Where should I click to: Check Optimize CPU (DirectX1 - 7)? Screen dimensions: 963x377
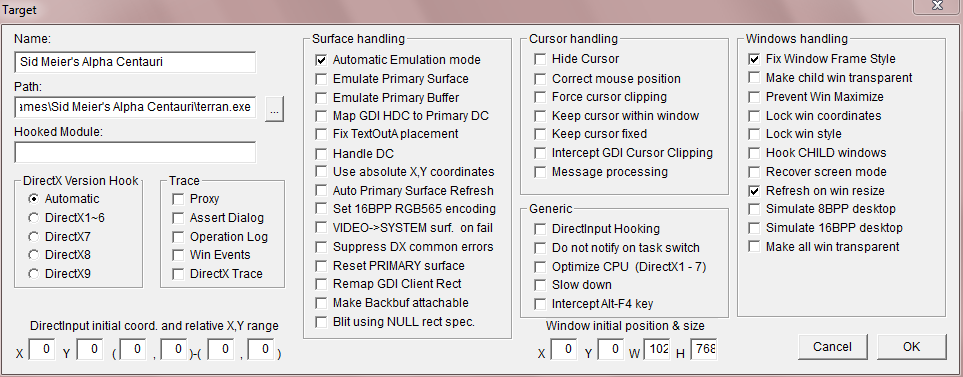click(540, 267)
